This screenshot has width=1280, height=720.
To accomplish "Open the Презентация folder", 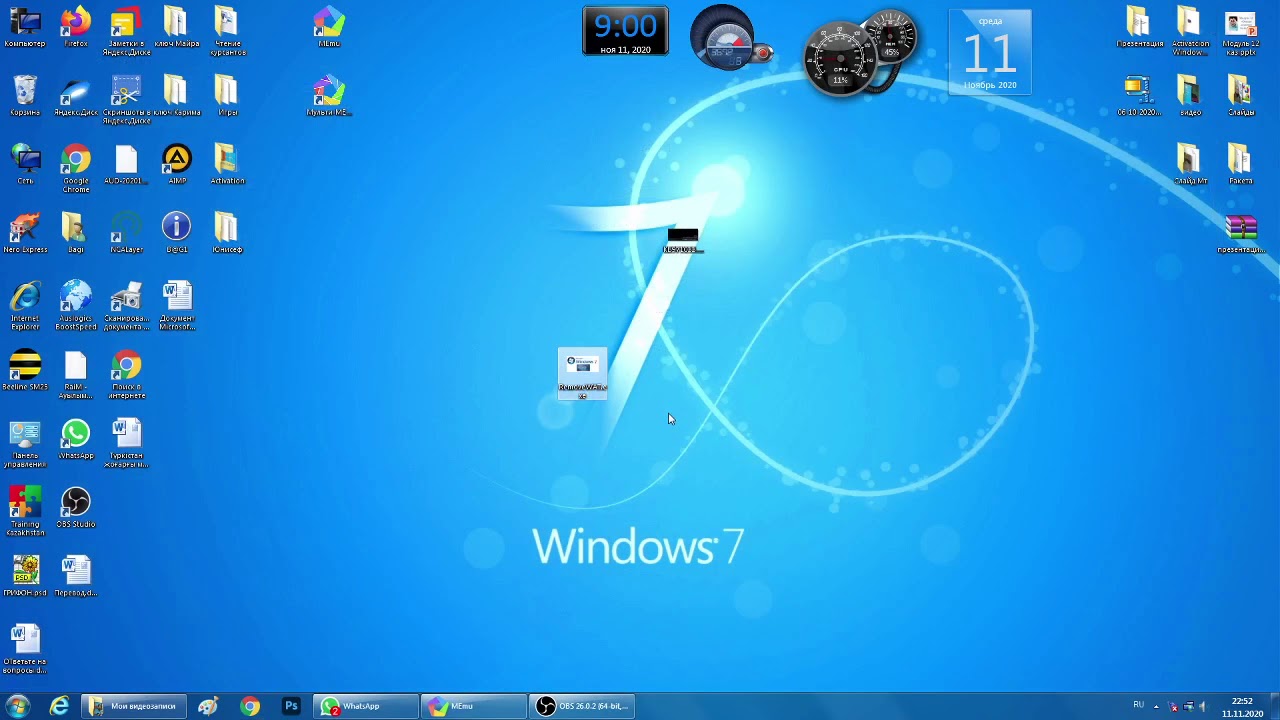I will pos(1138,28).
